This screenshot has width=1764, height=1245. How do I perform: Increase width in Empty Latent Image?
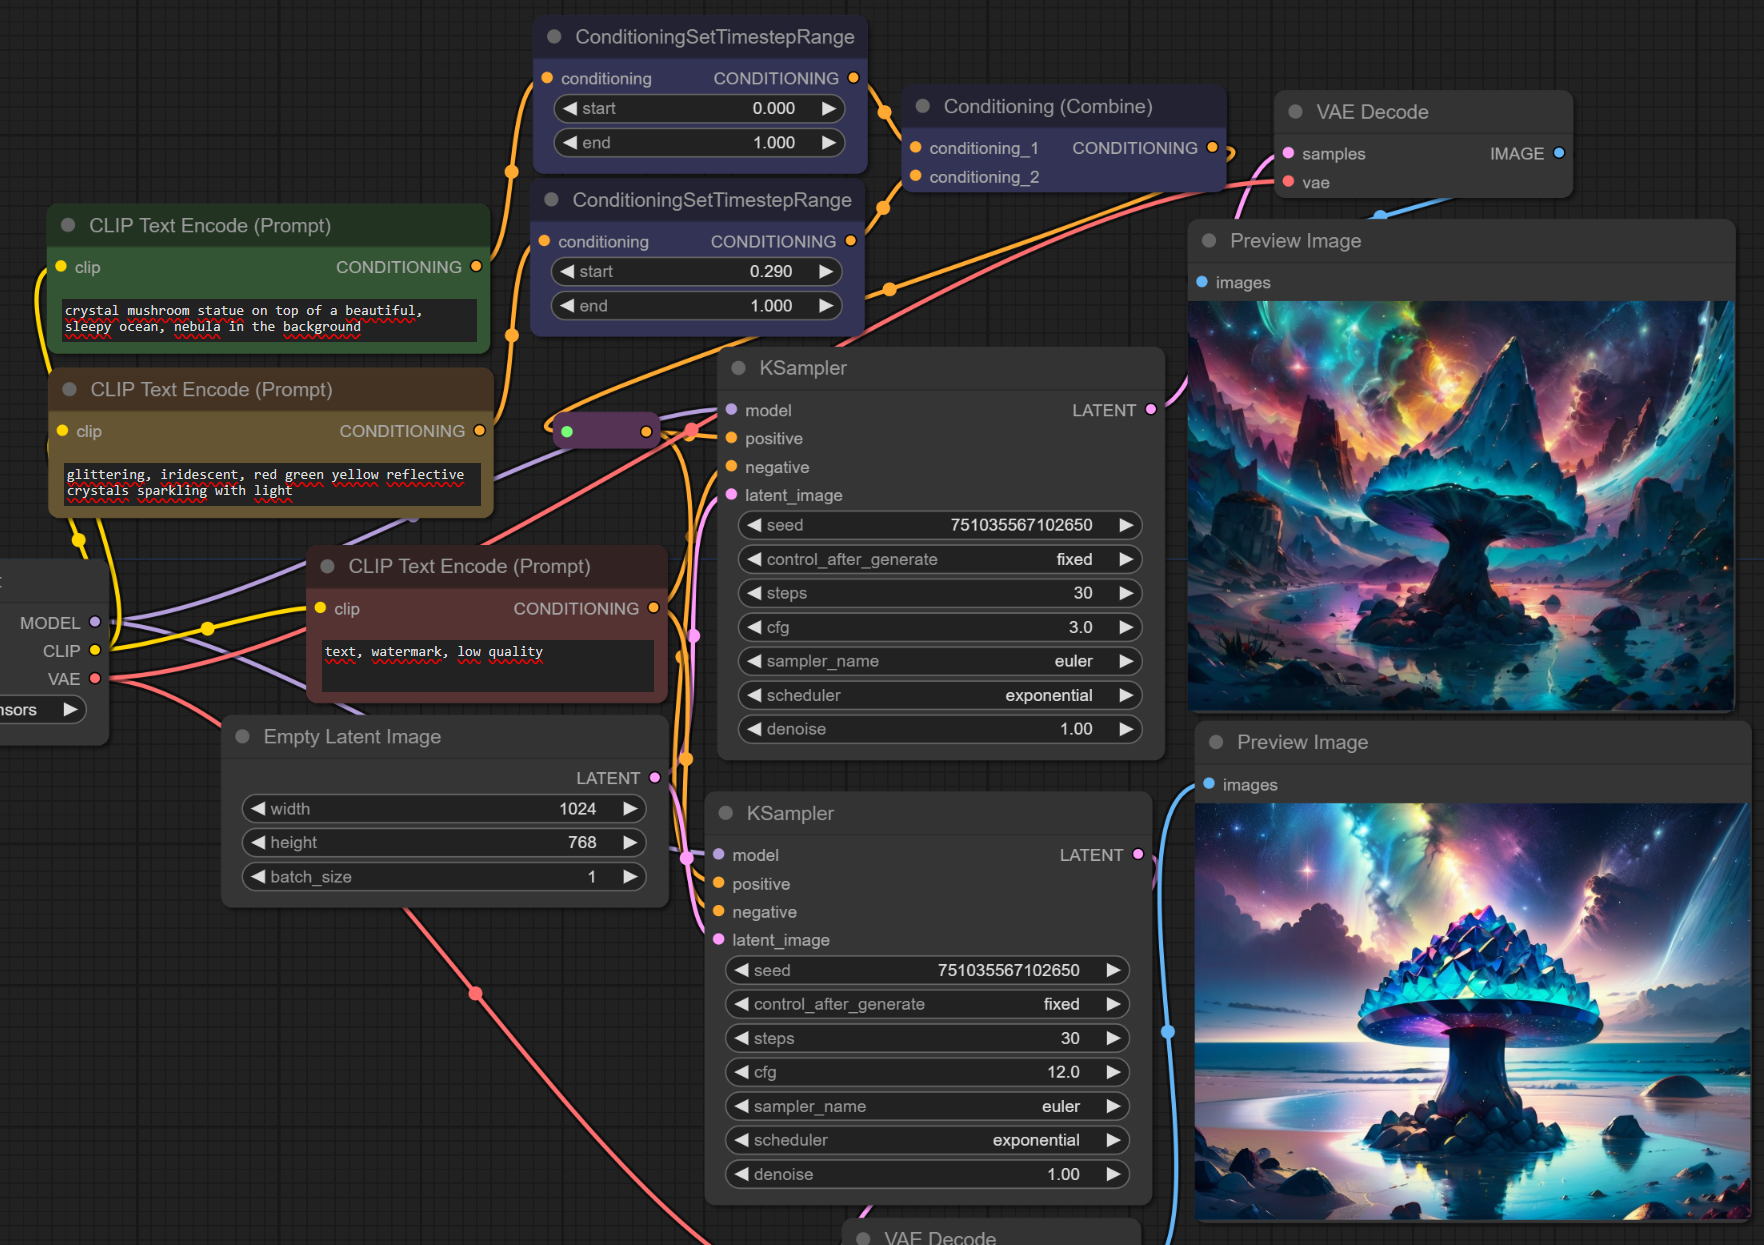click(630, 809)
